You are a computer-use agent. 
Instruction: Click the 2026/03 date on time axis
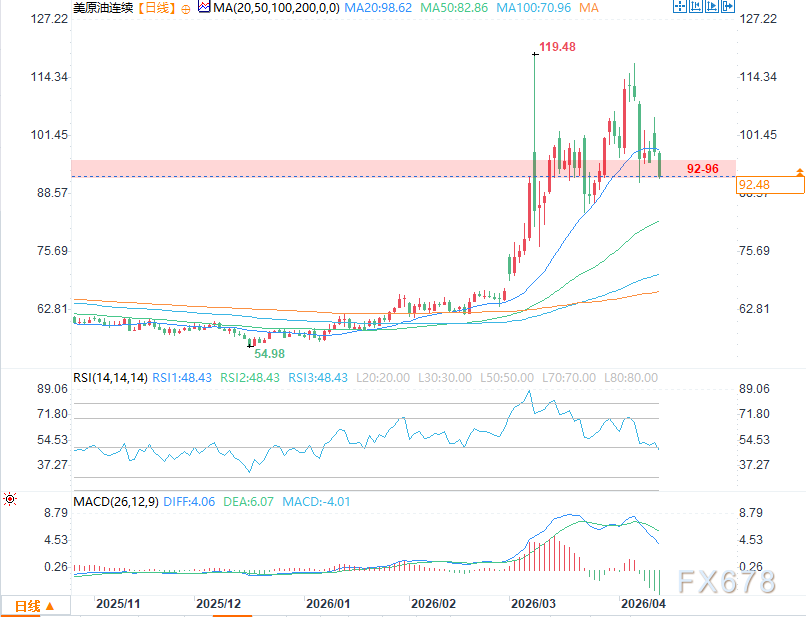(533, 604)
